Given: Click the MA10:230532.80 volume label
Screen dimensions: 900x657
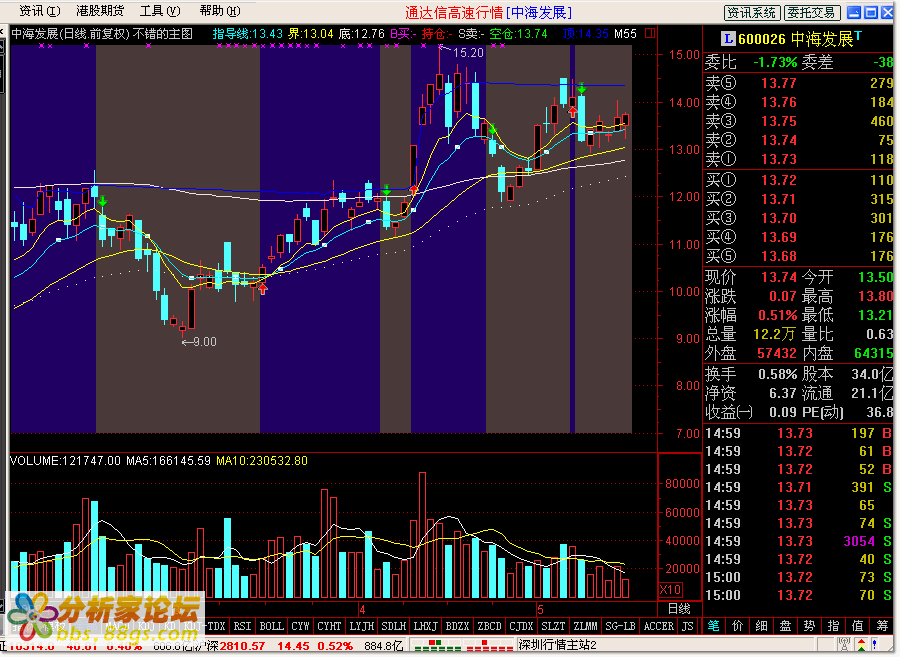Looking at the screenshot, I should click(x=262, y=461).
